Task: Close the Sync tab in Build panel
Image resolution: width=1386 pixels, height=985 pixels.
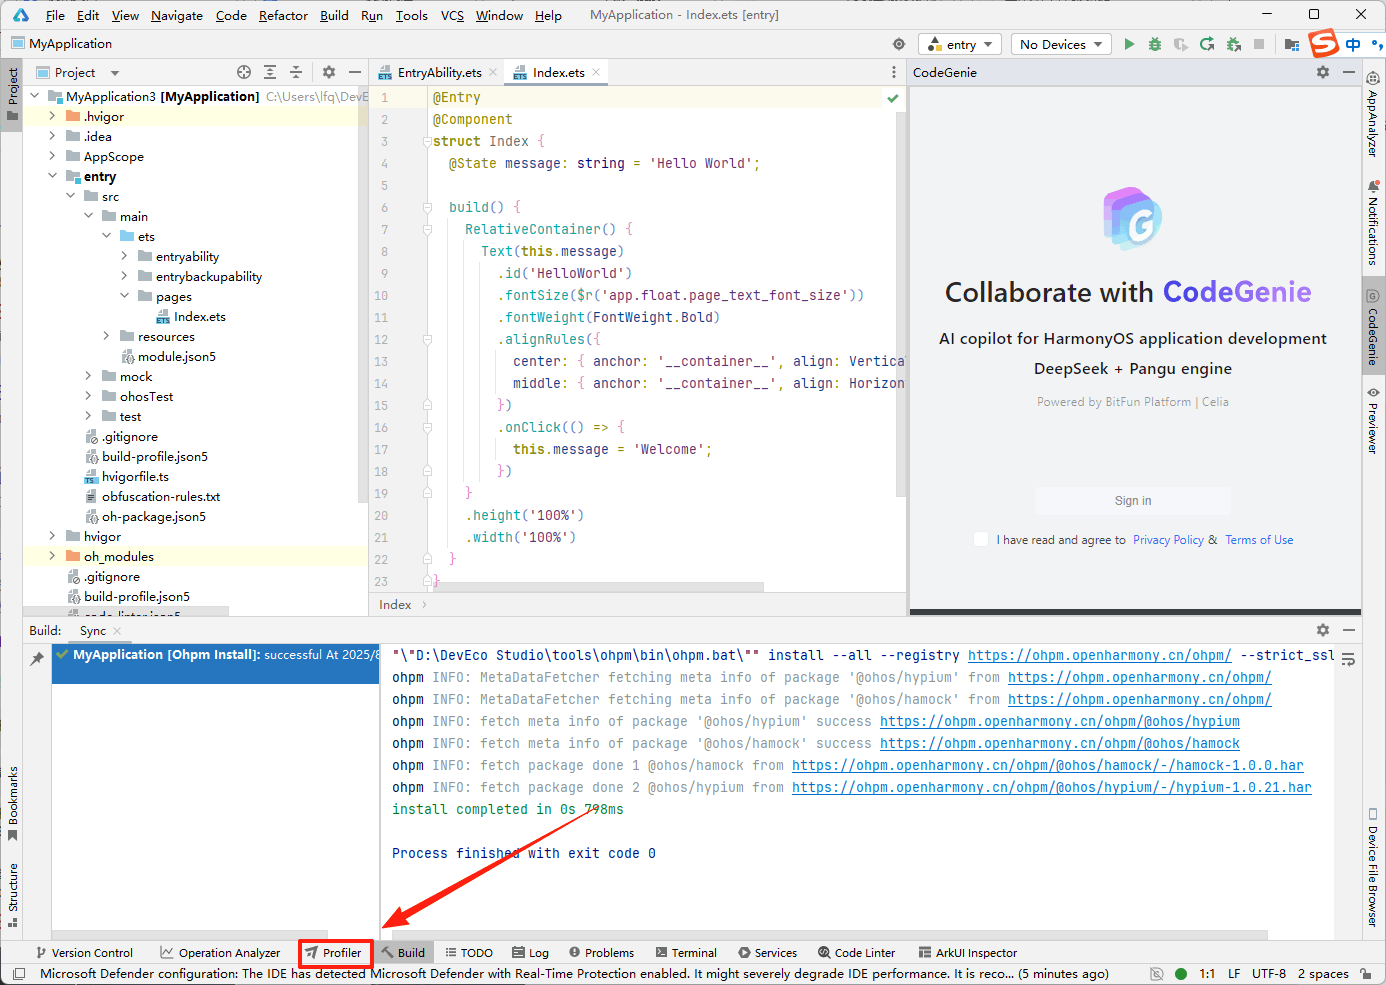Action: 117,630
